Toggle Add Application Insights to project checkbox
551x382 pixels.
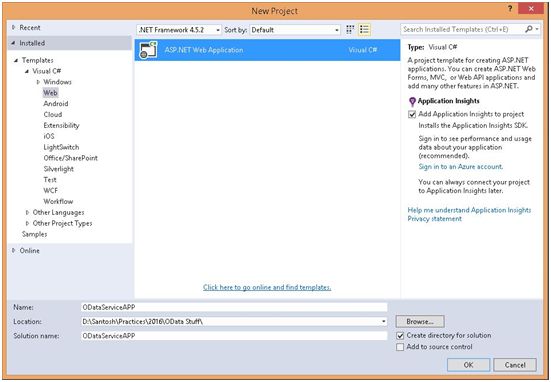[x=412, y=115]
